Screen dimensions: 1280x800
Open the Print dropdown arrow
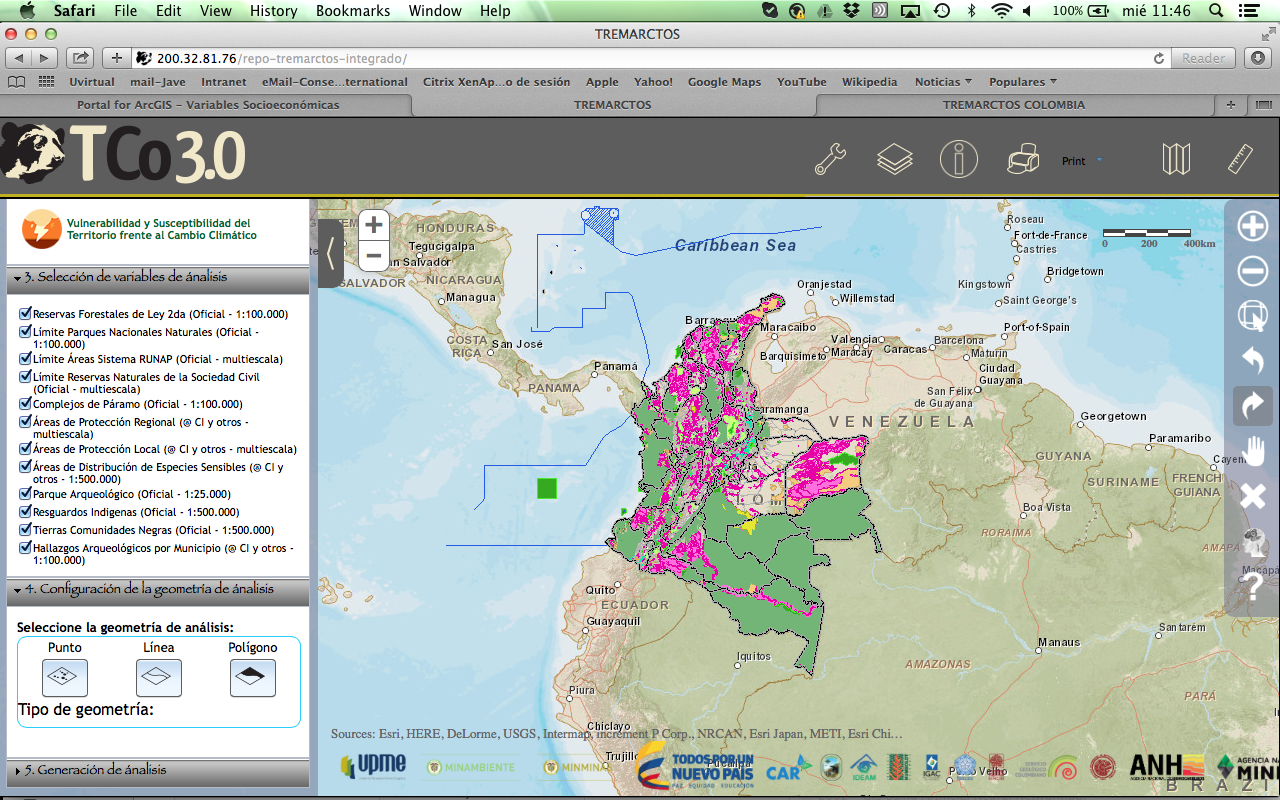click(1099, 160)
